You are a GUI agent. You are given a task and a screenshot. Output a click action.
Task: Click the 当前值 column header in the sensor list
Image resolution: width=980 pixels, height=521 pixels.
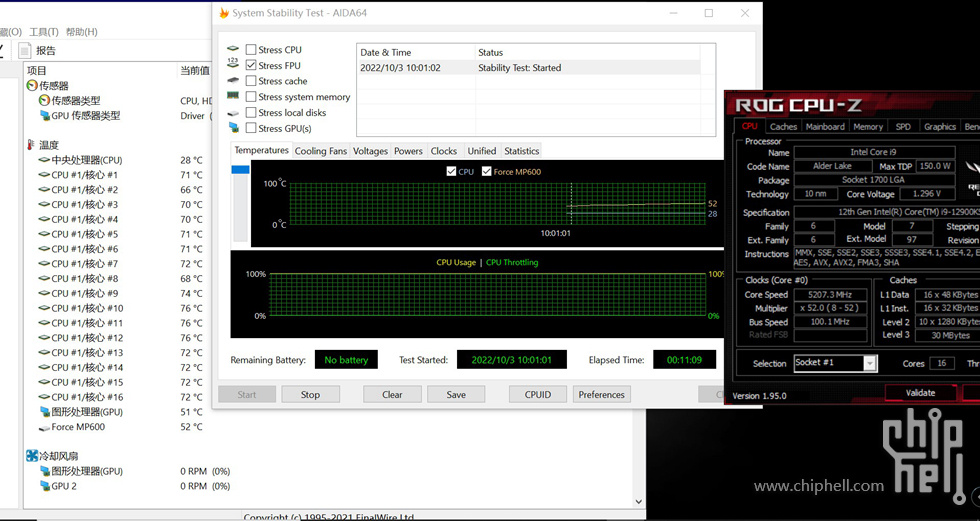pyautogui.click(x=195, y=71)
